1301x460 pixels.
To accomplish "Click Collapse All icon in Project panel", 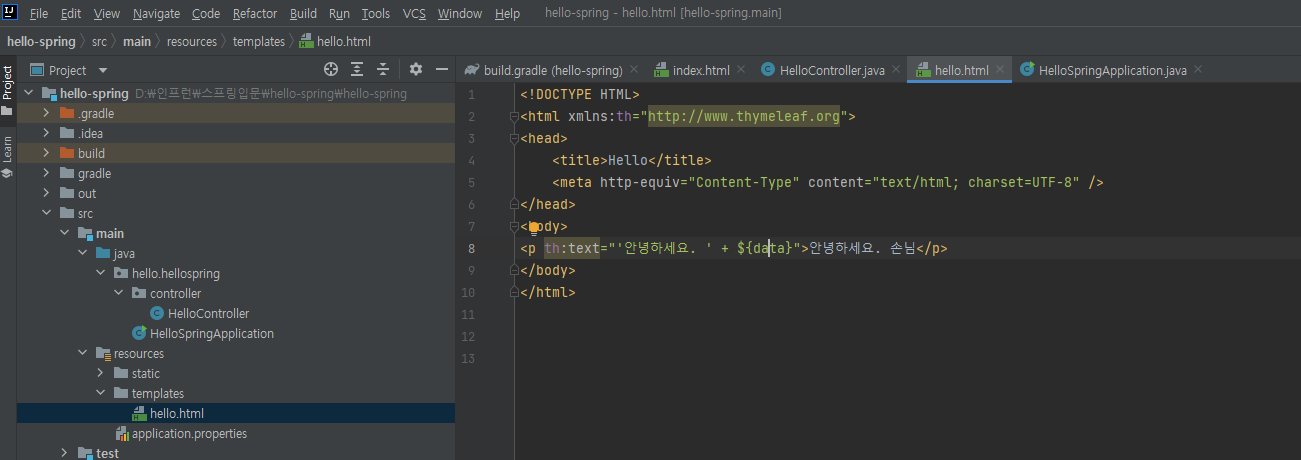I will click(382, 70).
